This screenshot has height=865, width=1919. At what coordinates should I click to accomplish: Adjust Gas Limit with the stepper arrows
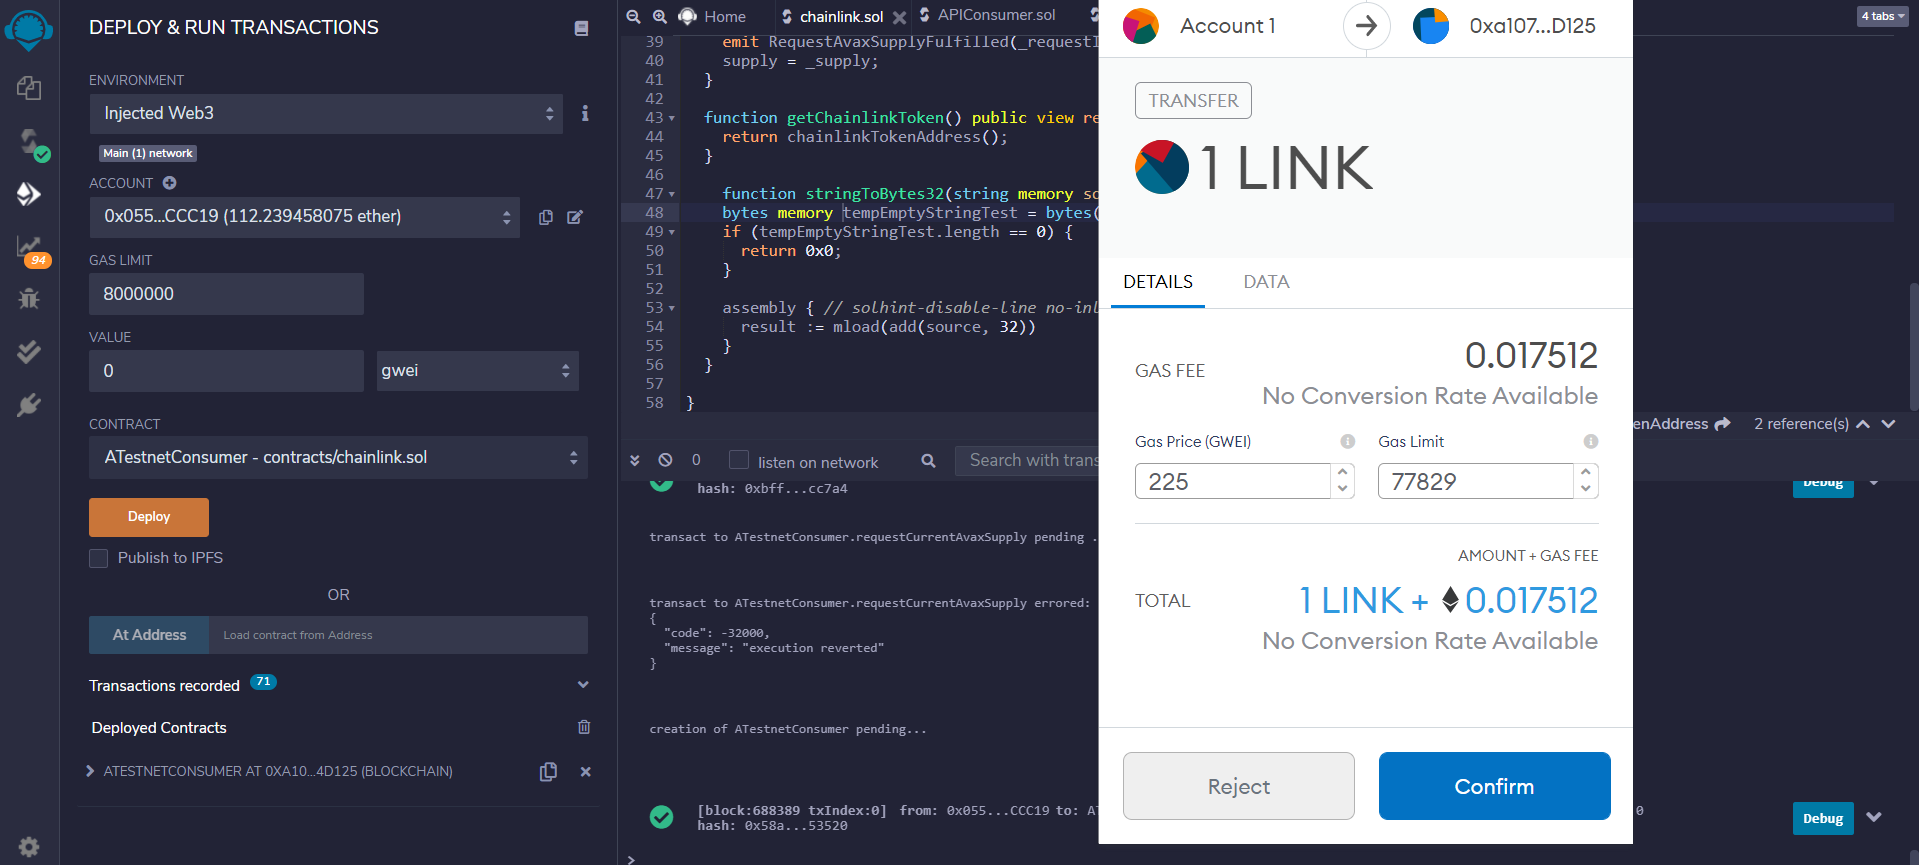1586,481
